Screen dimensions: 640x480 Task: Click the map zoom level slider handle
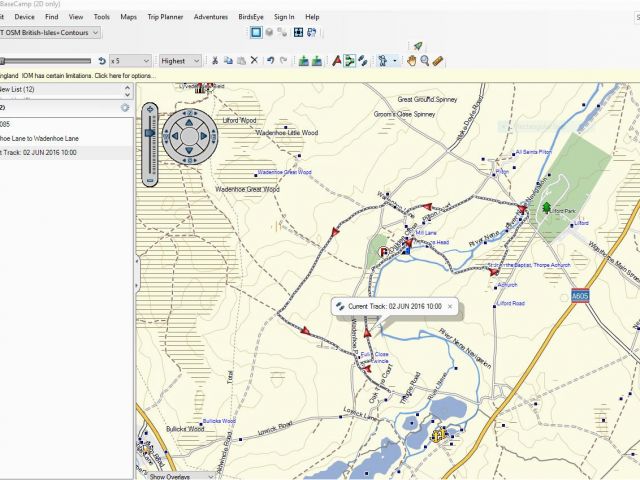tap(150, 133)
